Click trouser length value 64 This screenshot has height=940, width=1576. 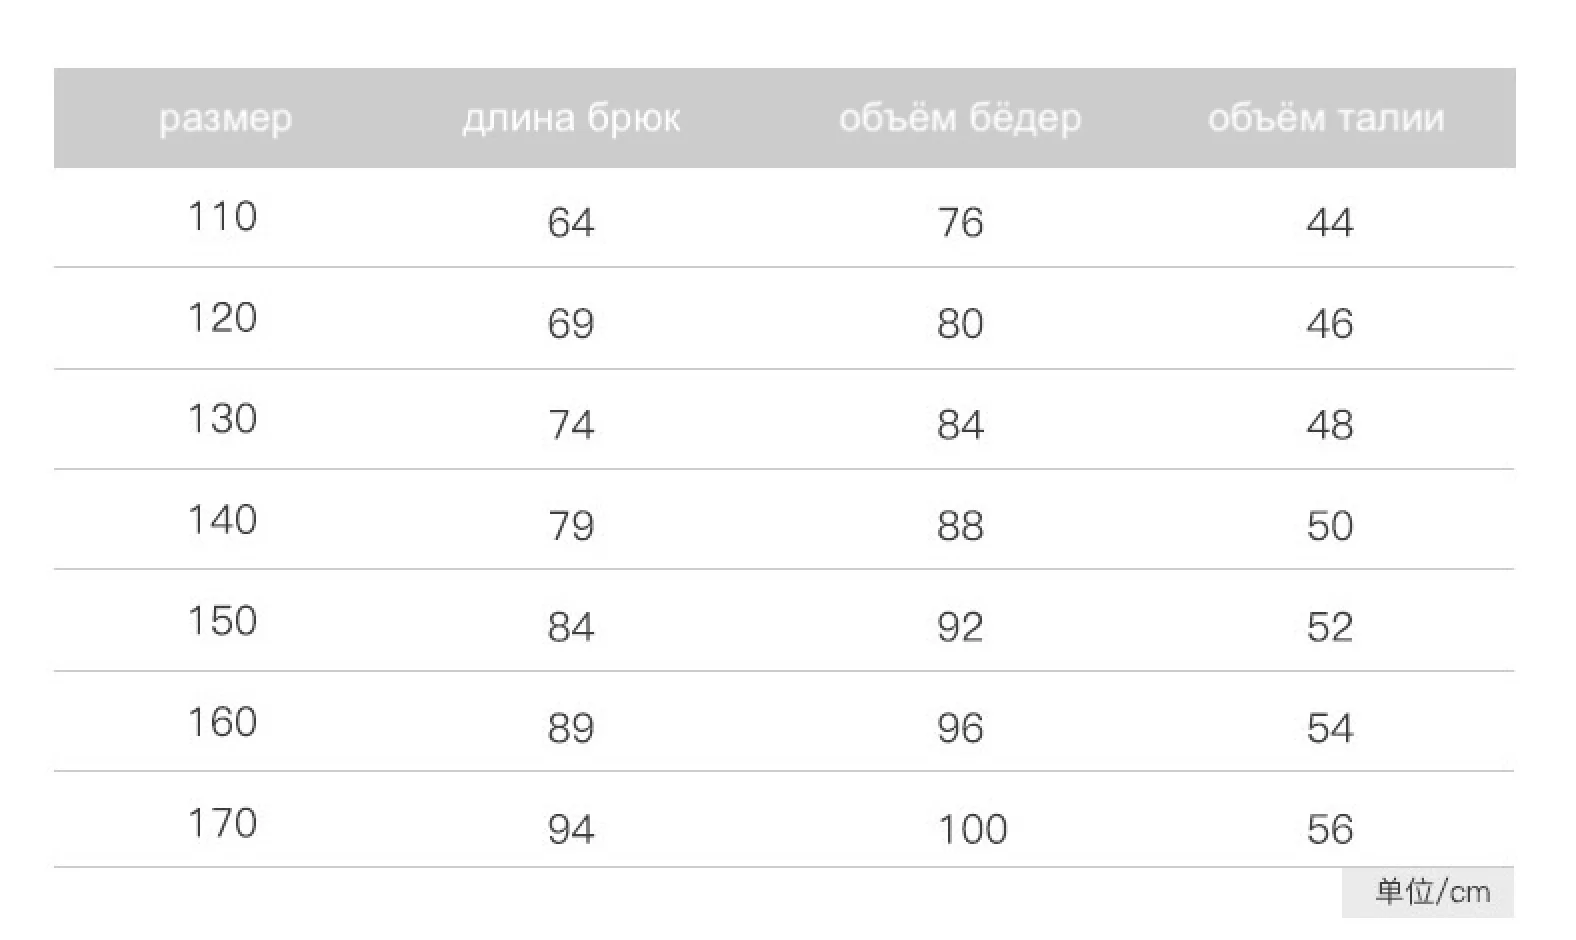click(571, 222)
